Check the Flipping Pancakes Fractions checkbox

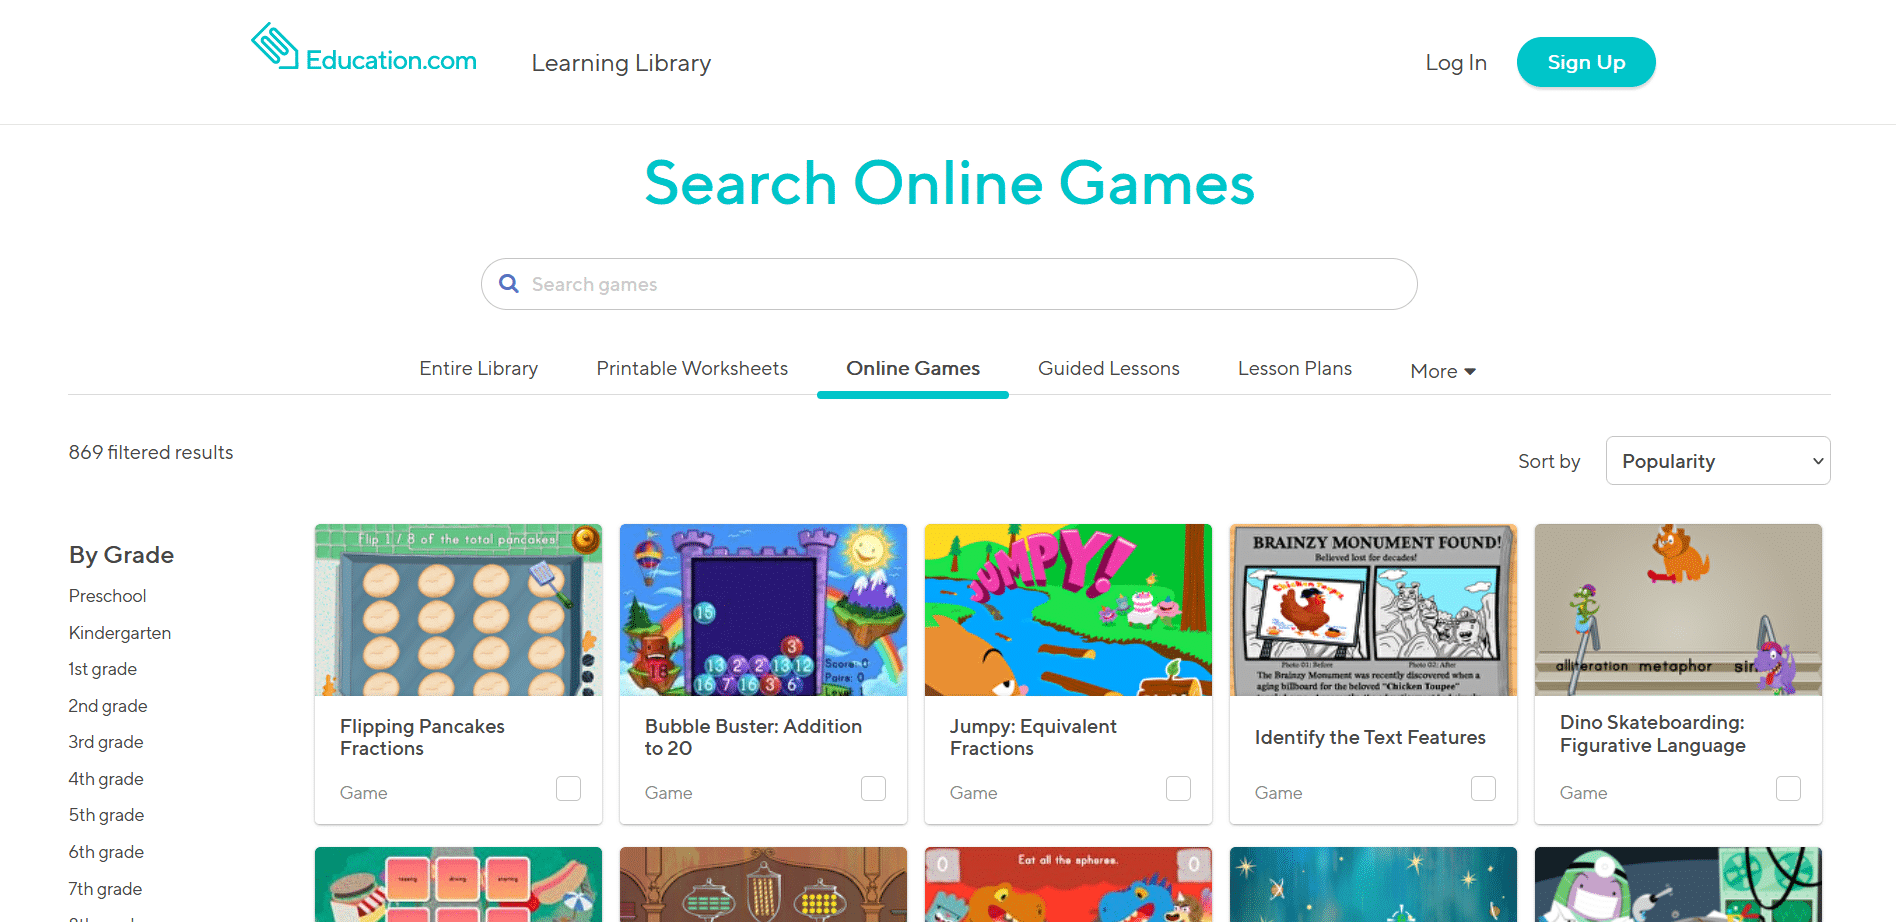pyautogui.click(x=569, y=789)
